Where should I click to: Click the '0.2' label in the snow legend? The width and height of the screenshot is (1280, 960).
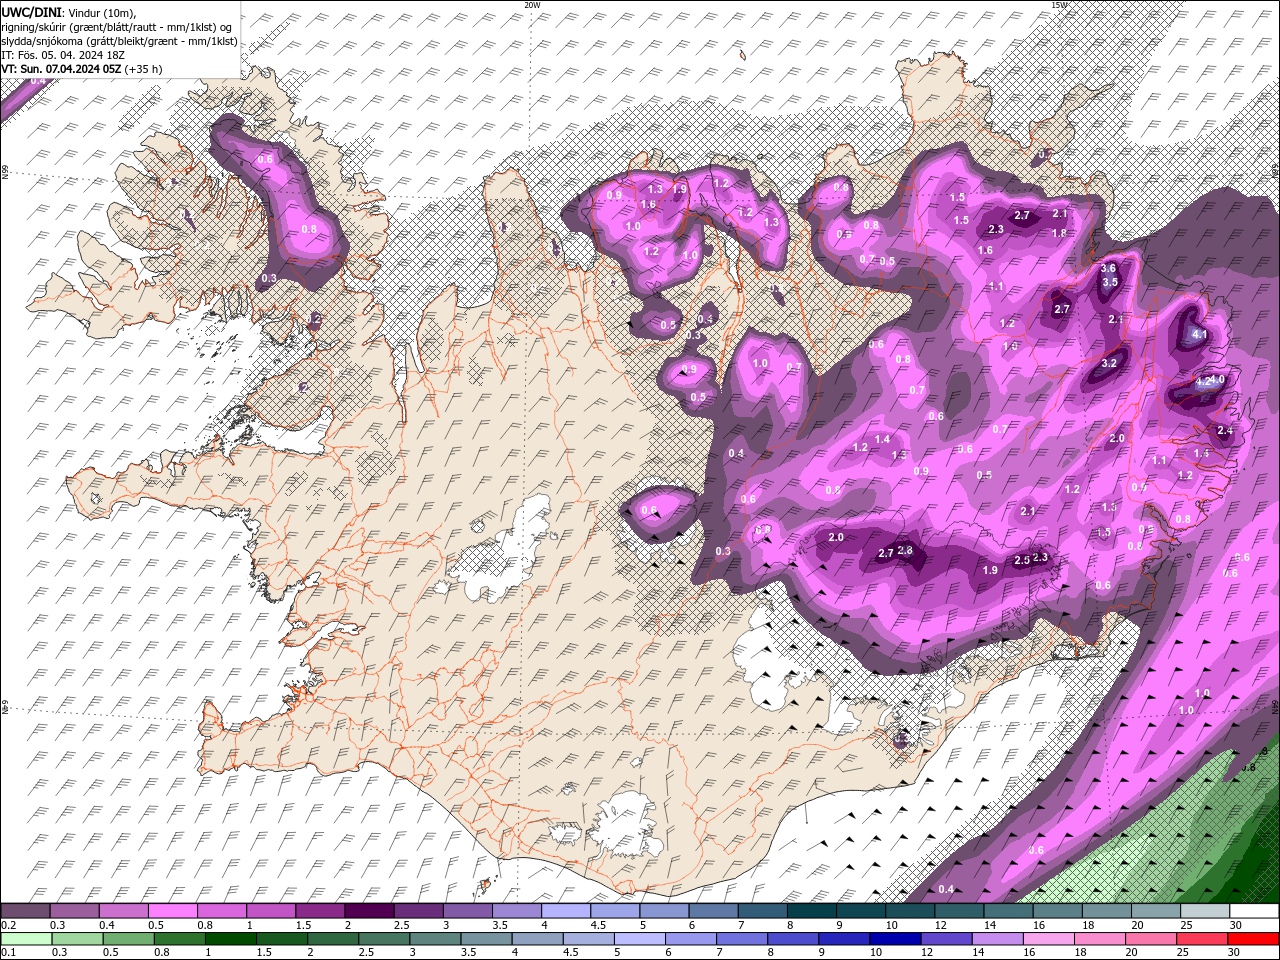(x=7, y=925)
